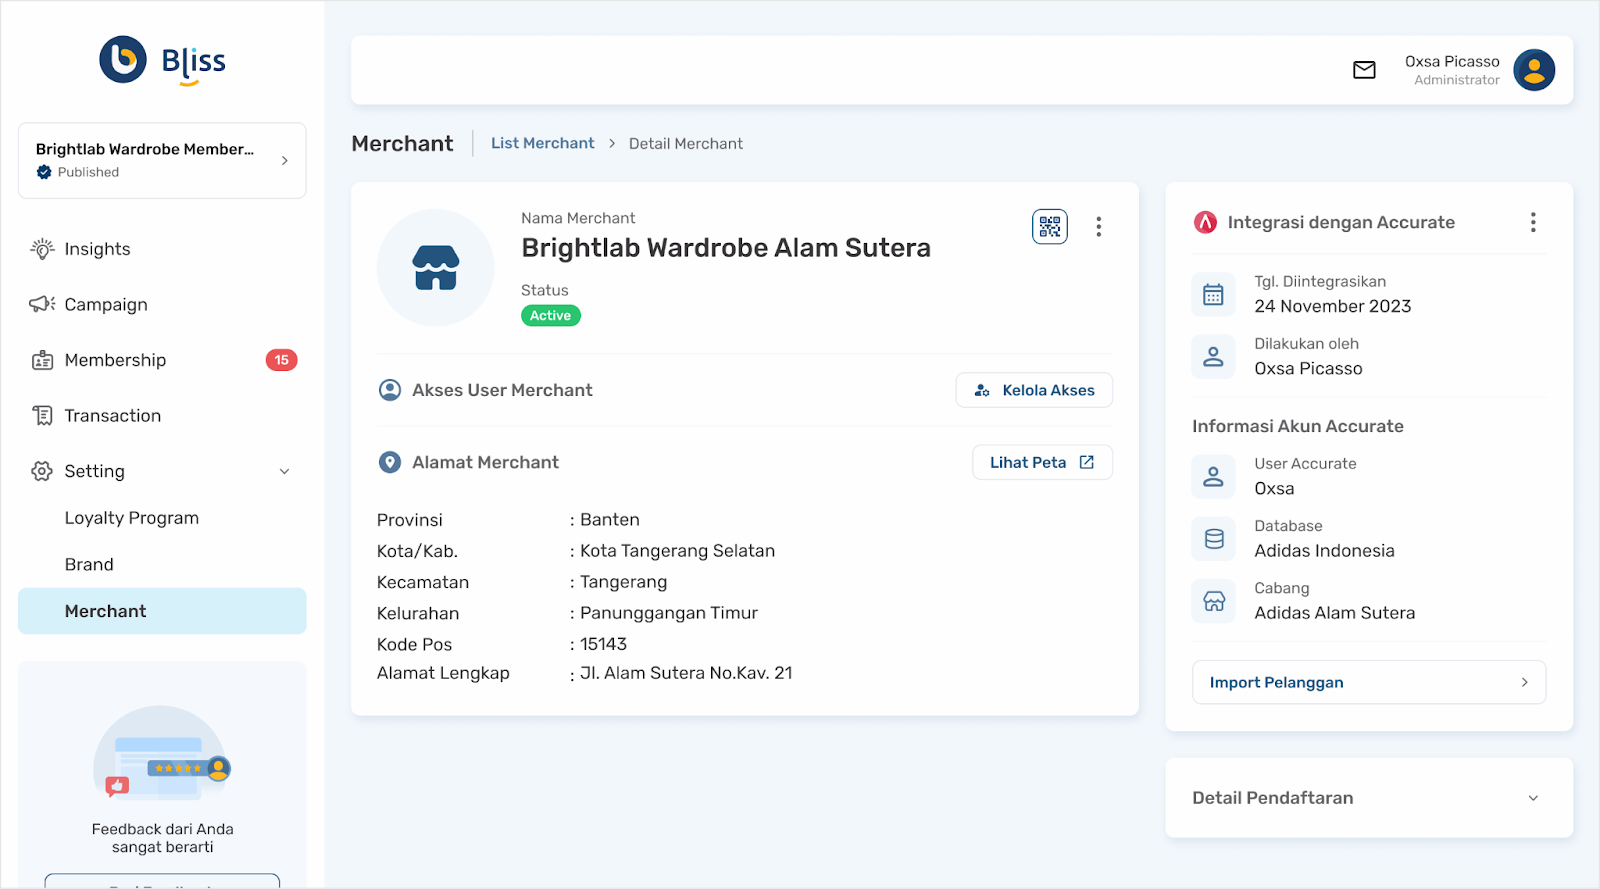Click the Insights lightbulb icon
Image resolution: width=1600 pixels, height=889 pixels.
click(42, 249)
